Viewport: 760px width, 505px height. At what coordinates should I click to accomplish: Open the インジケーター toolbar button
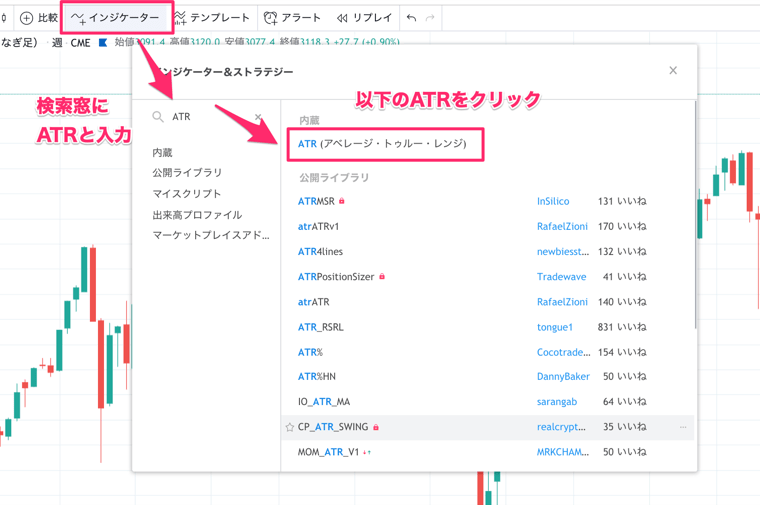click(x=115, y=18)
